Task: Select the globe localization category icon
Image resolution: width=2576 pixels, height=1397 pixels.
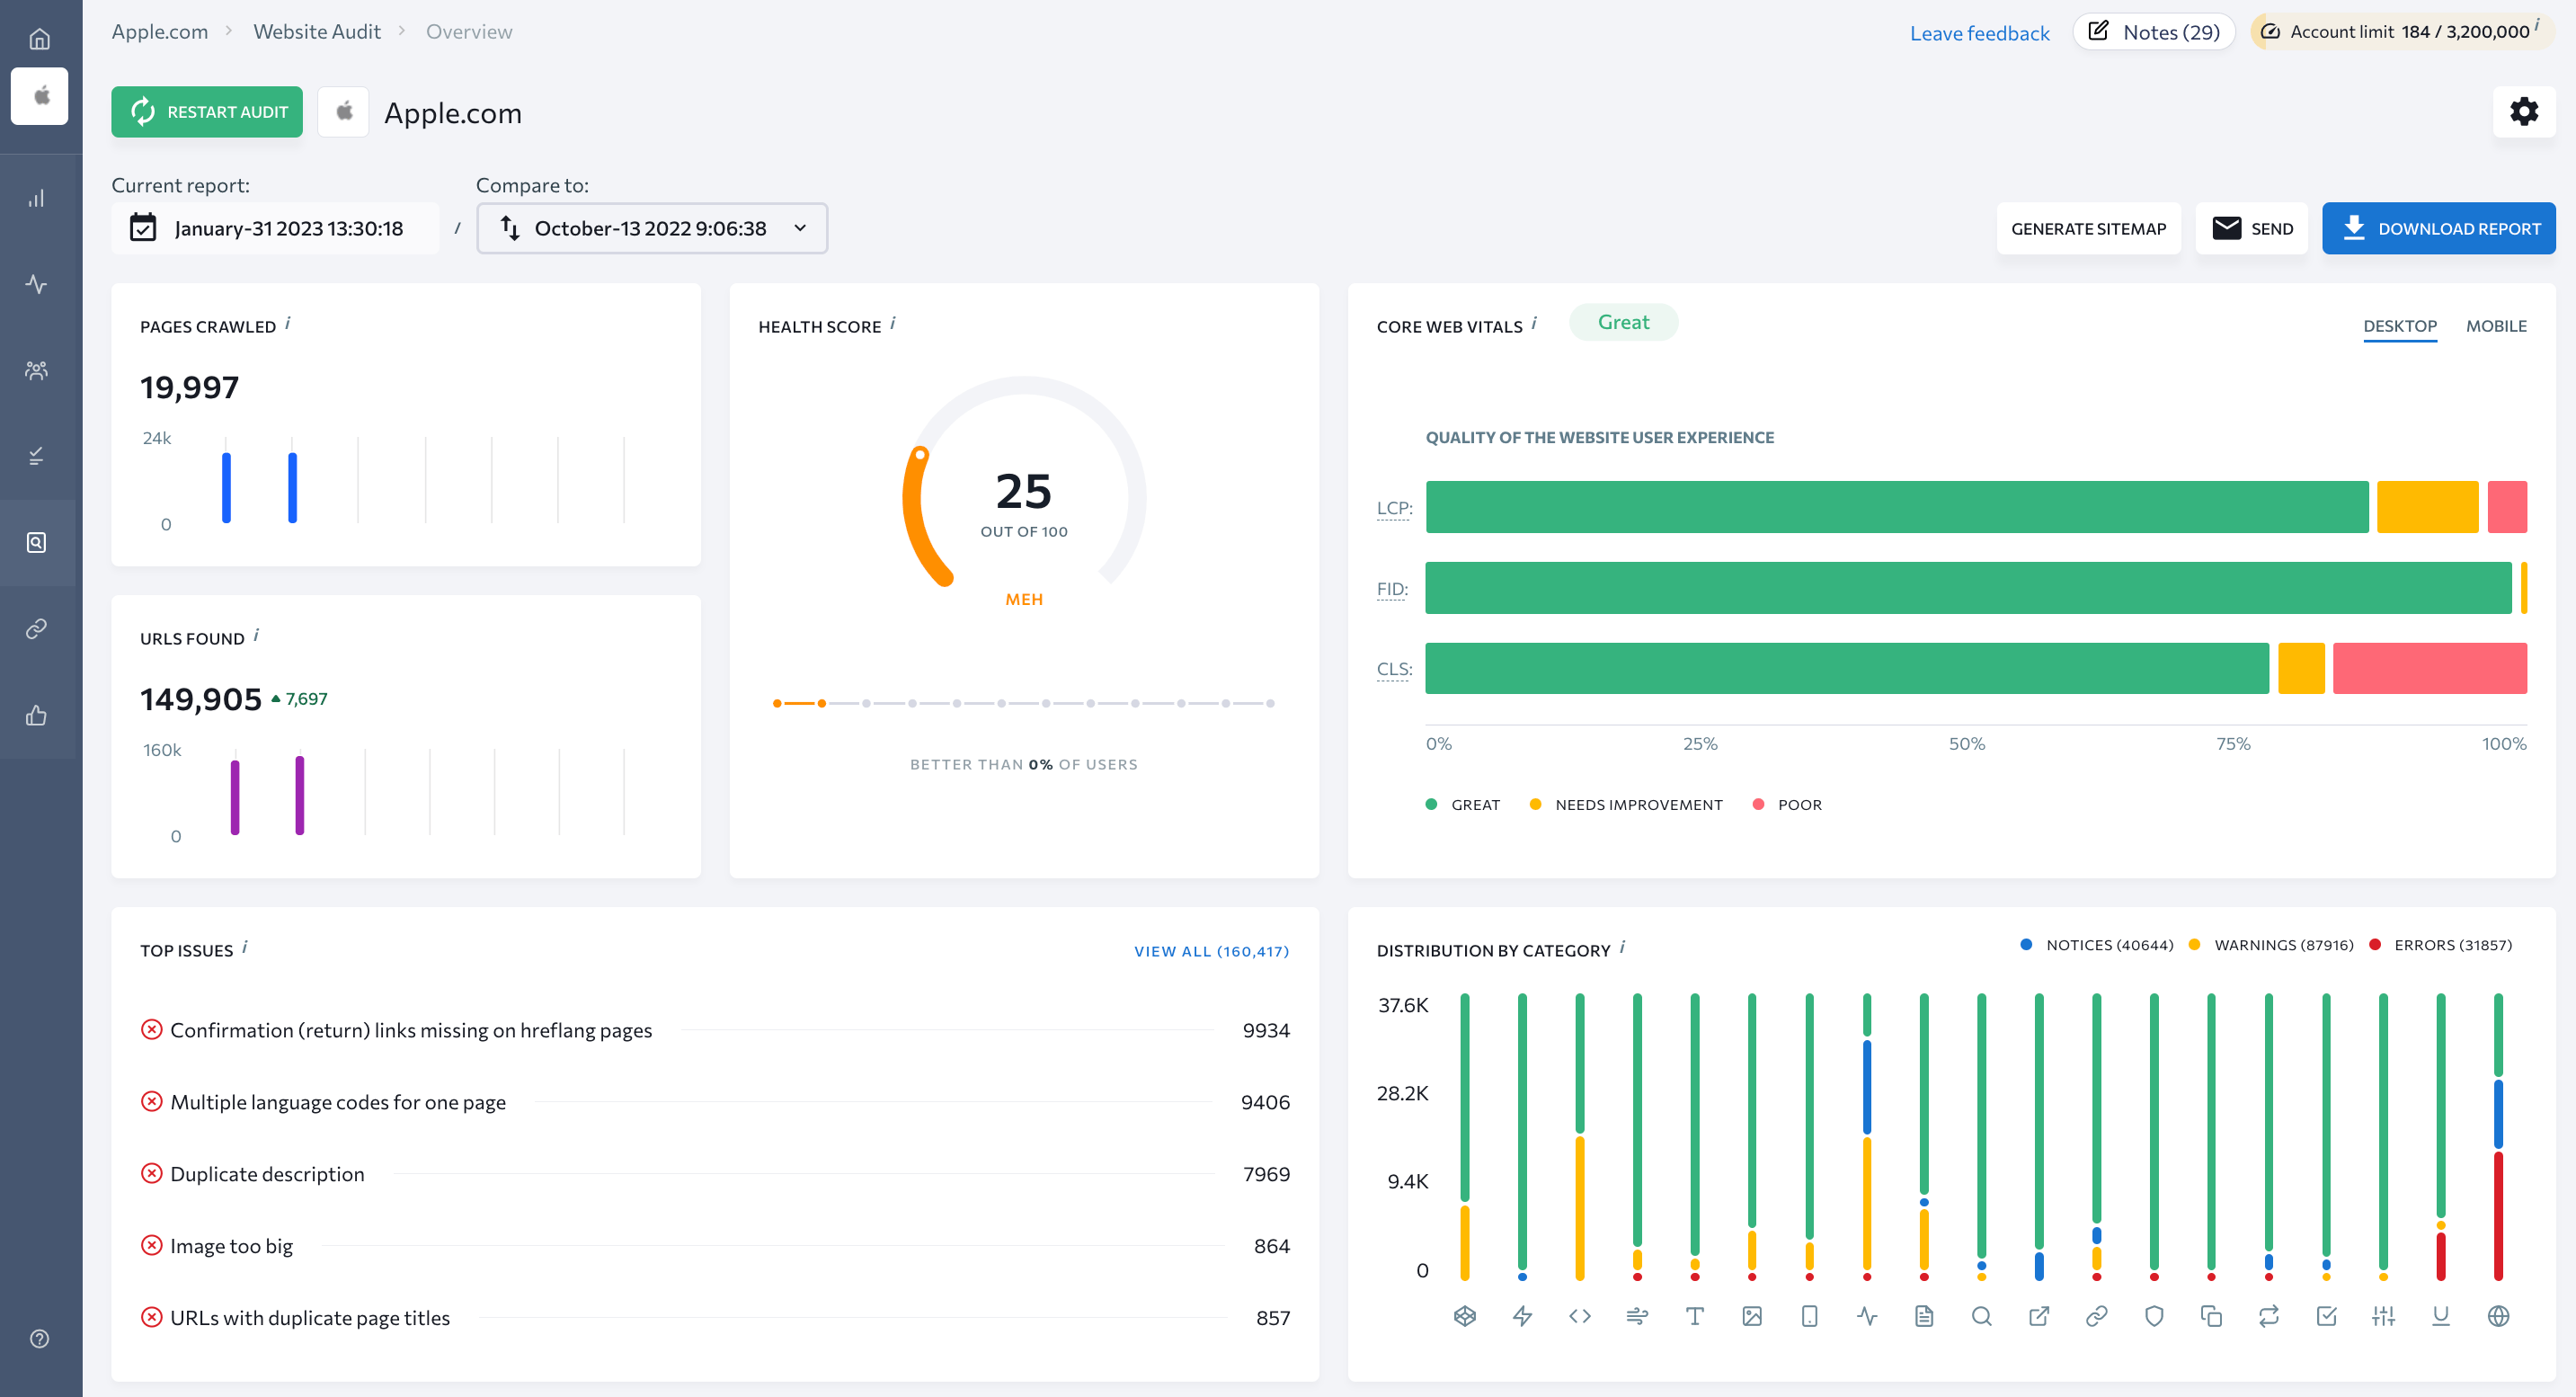Action: pyautogui.click(x=2498, y=1316)
